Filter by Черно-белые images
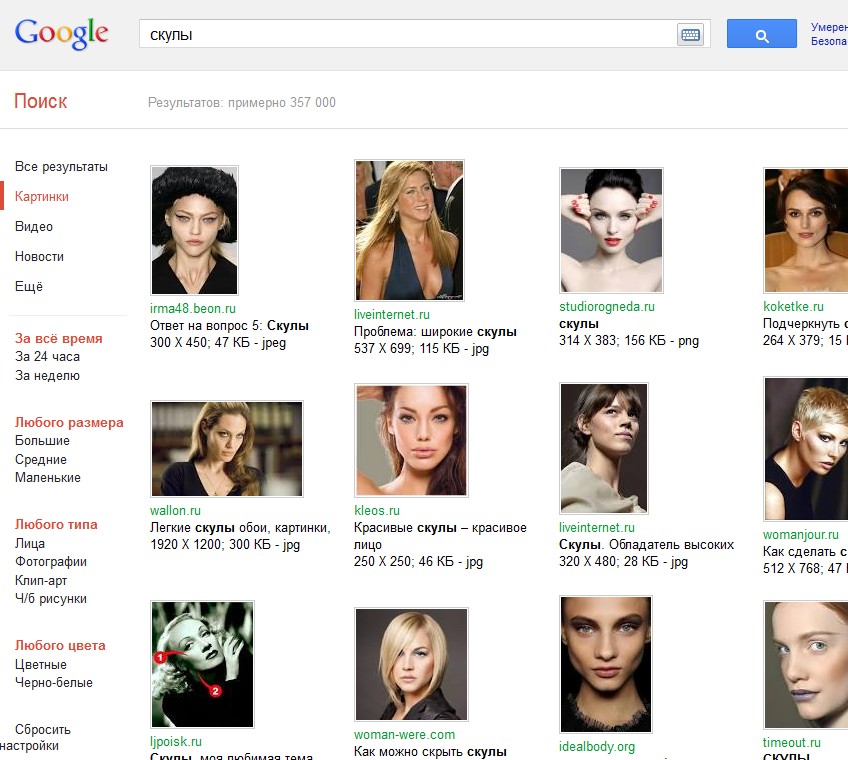 click(x=54, y=683)
